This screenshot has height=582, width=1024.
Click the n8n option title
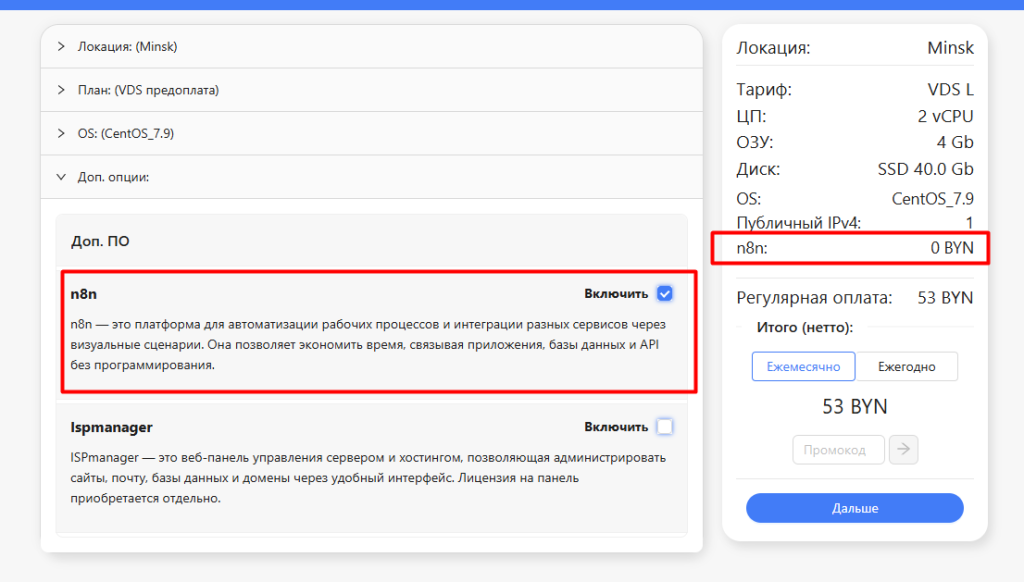84,294
